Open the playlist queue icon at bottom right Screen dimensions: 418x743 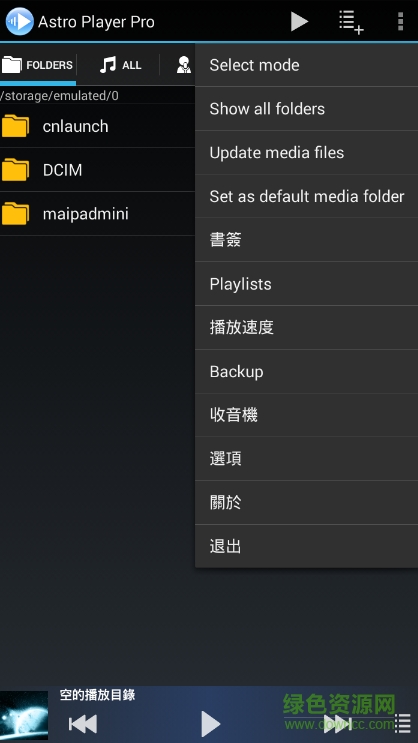click(x=403, y=724)
